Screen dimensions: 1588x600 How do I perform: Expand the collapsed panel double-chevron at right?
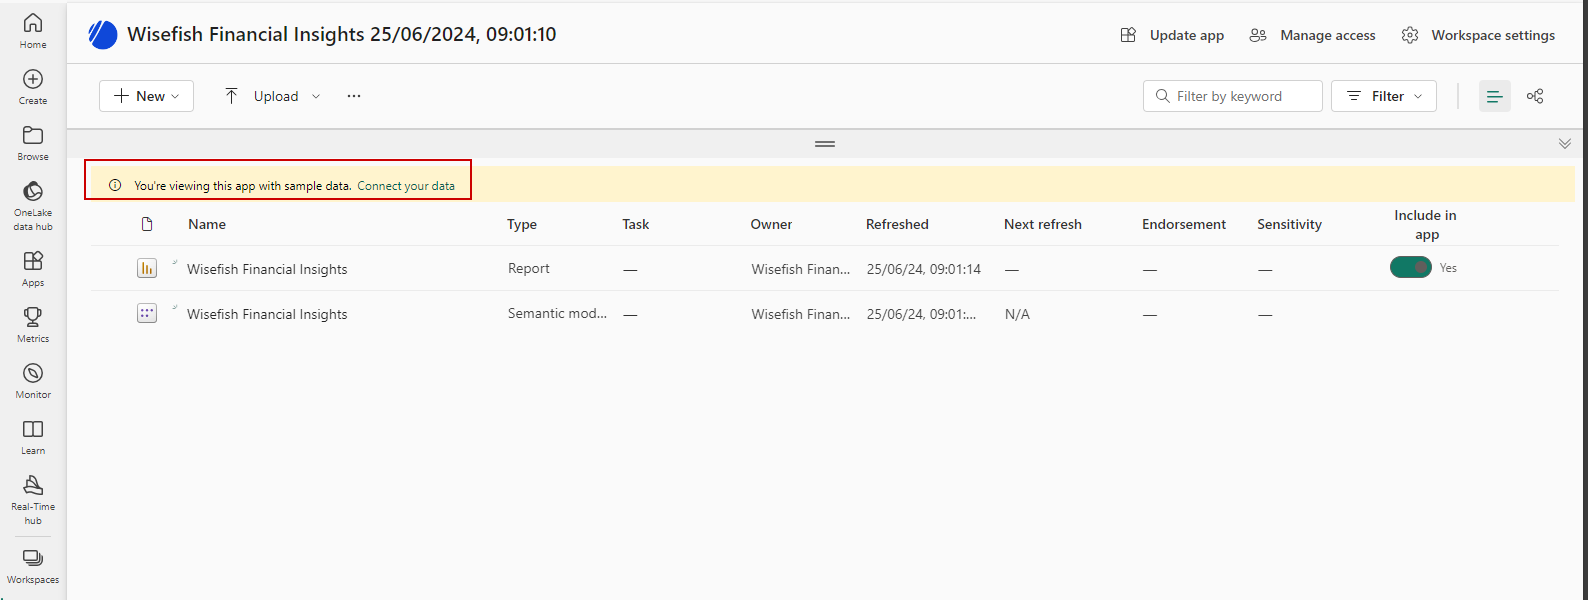[x=1564, y=144]
